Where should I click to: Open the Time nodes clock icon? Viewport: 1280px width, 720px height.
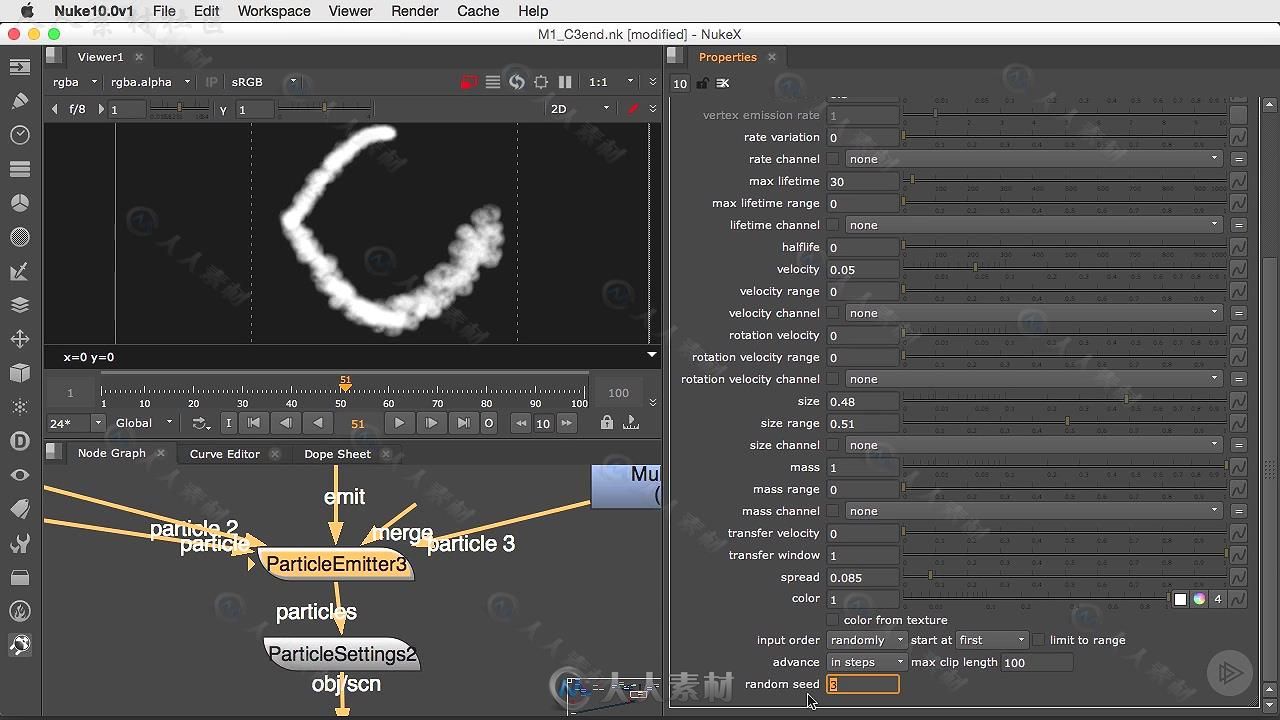point(19,135)
